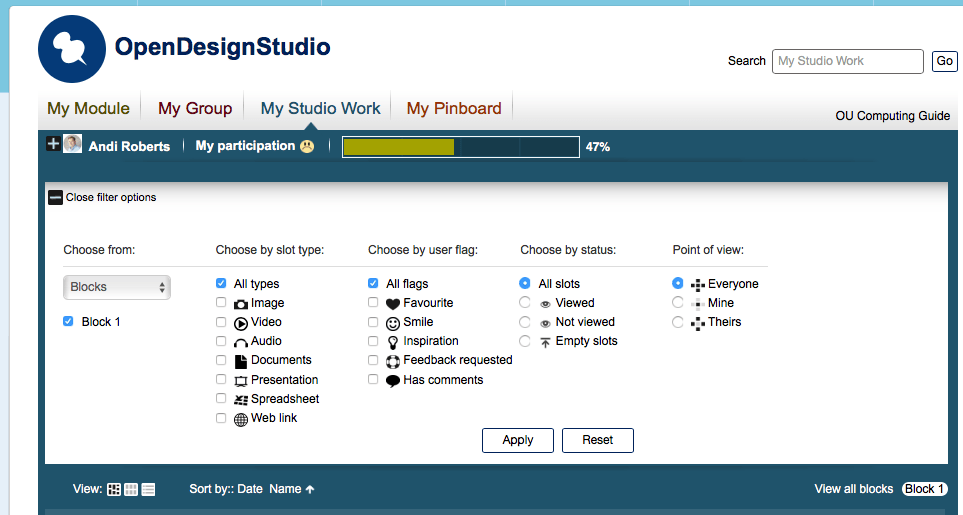Screen dimensions: 963x515
Task: Click the Has comments speech bubble icon
Action: click(393, 381)
